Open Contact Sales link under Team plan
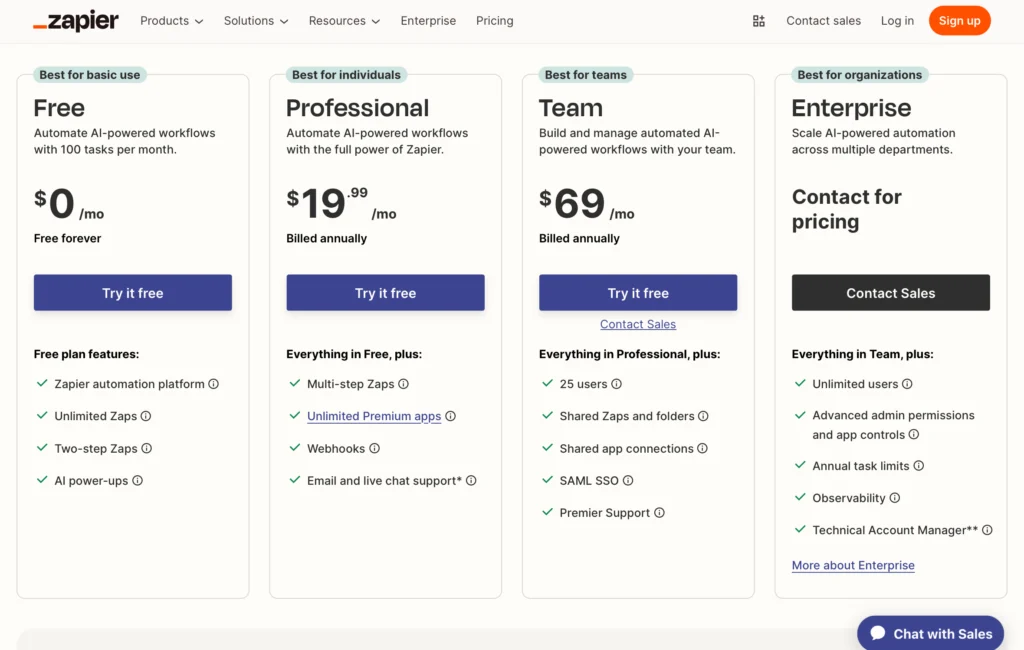1024x650 pixels. coord(638,324)
